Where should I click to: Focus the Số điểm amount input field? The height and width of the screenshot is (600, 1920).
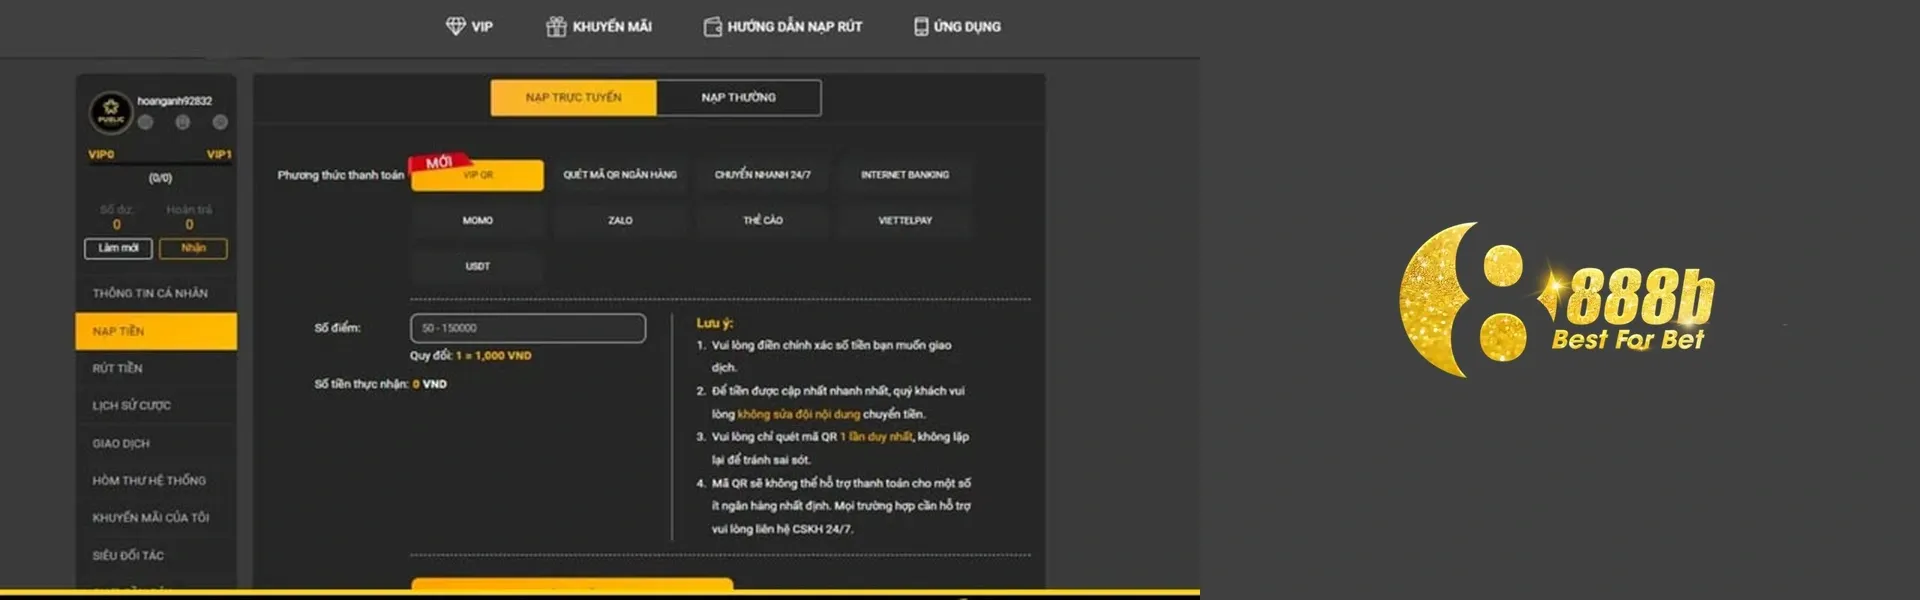point(528,328)
